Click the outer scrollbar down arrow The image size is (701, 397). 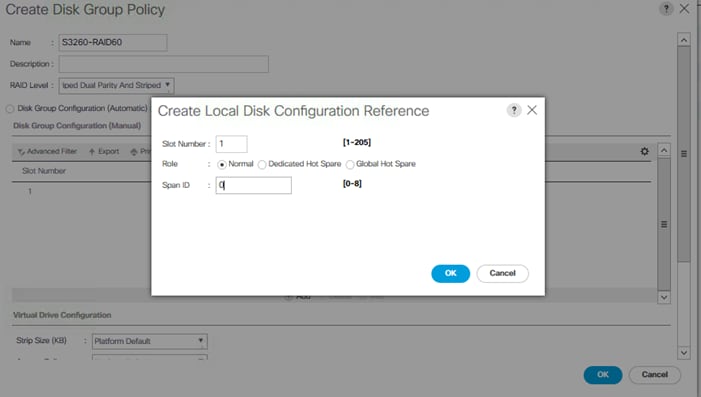(684, 352)
